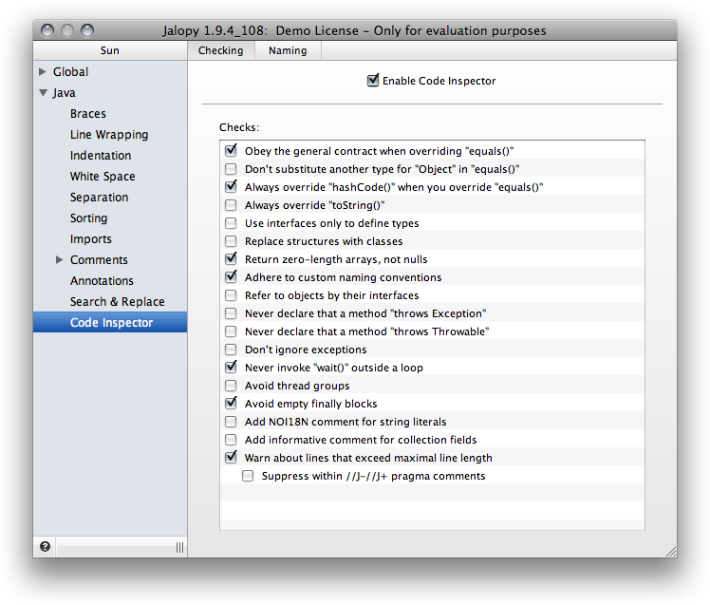Enable Always override toString() check
Image resolution: width=710 pixels, height=605 pixels.
coord(231,205)
